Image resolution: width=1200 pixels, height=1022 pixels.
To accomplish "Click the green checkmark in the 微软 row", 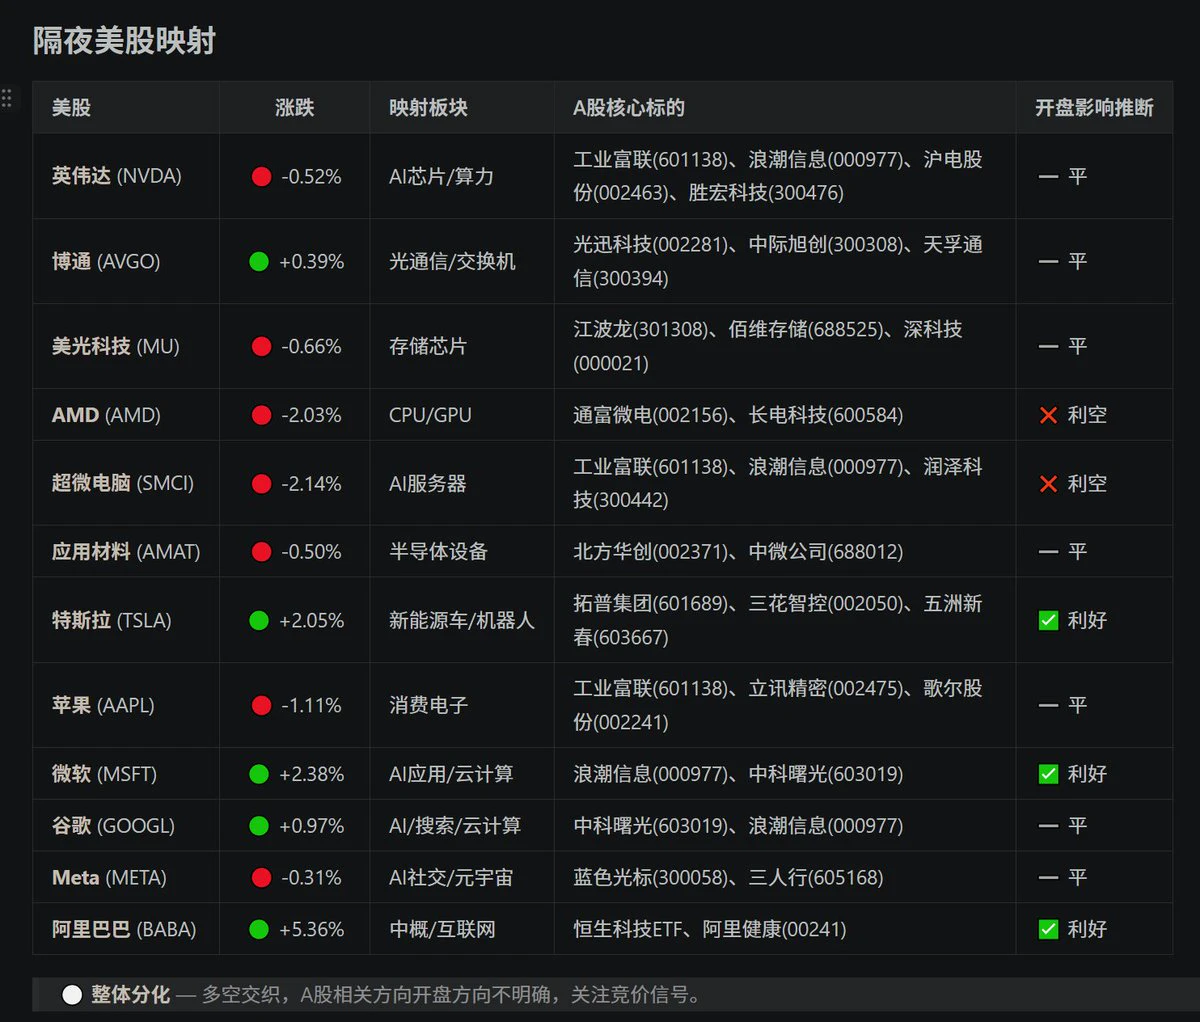I will [1048, 774].
